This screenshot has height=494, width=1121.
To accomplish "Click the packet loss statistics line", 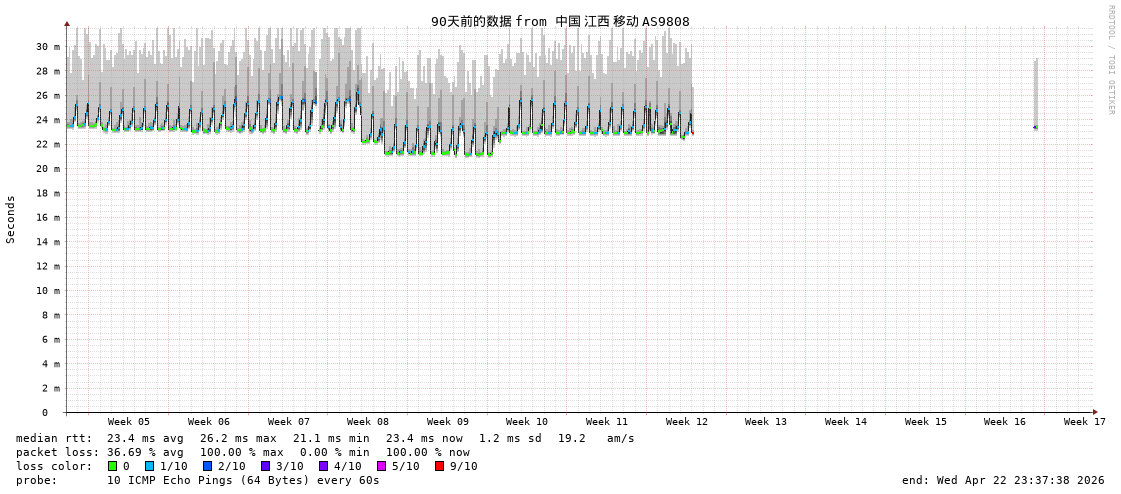I will click(x=243, y=452).
